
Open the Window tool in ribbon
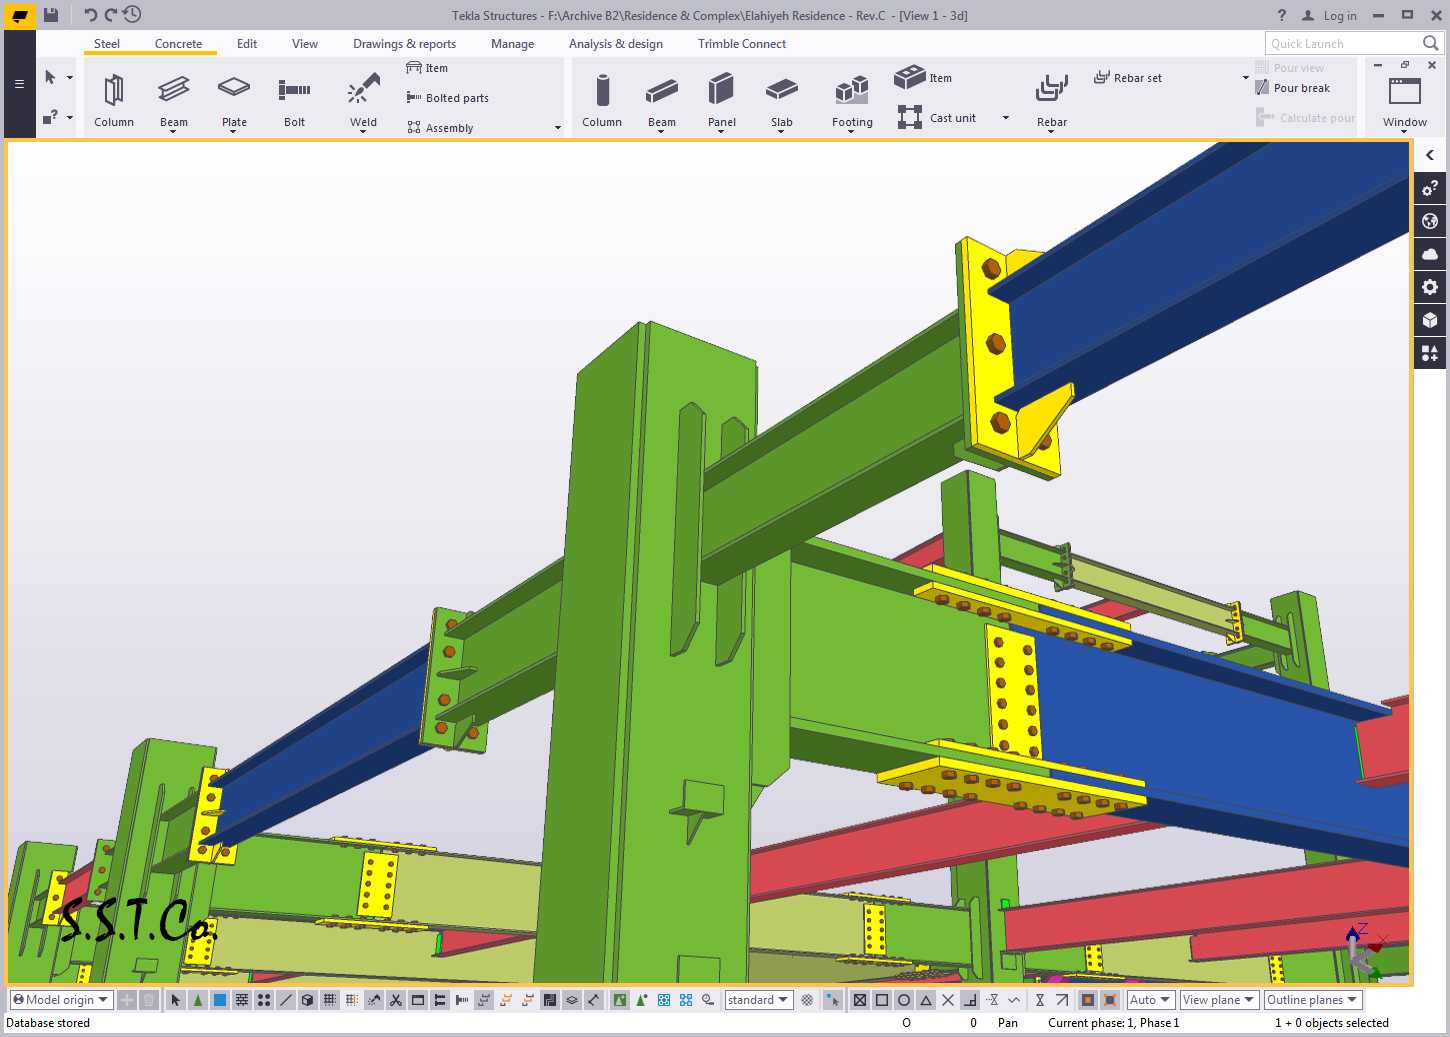(1405, 100)
